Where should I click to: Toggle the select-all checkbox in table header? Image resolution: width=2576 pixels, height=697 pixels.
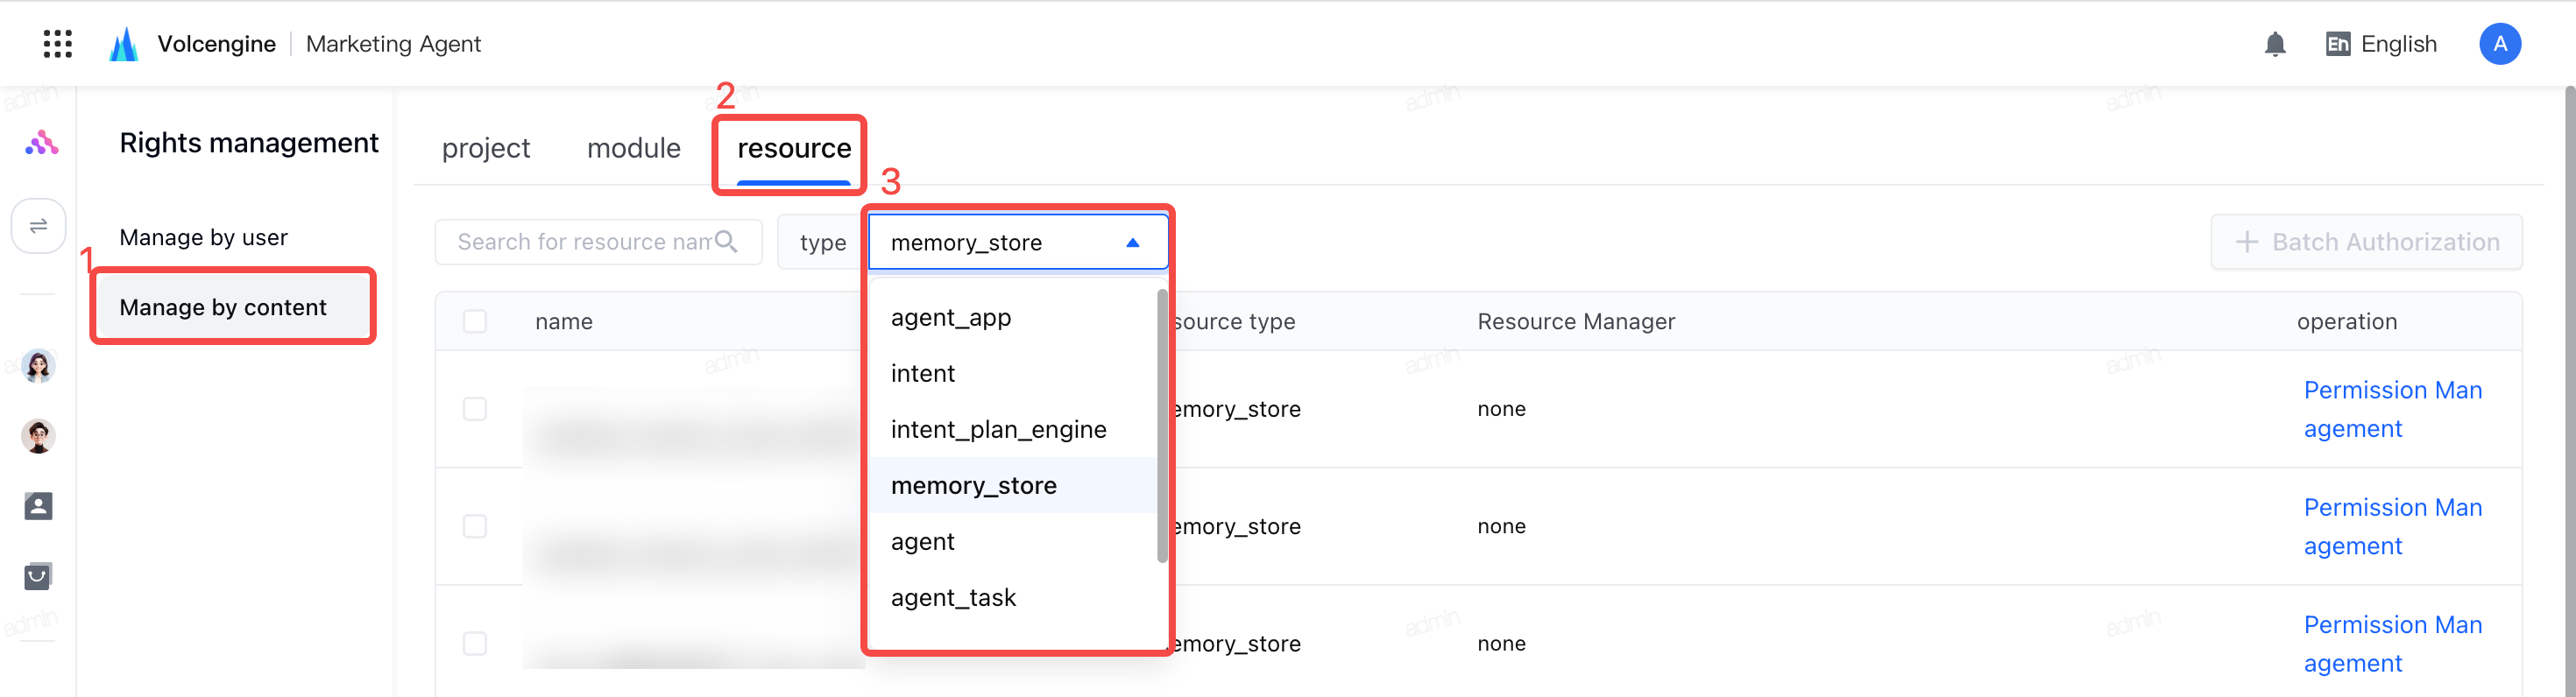pyautogui.click(x=475, y=321)
